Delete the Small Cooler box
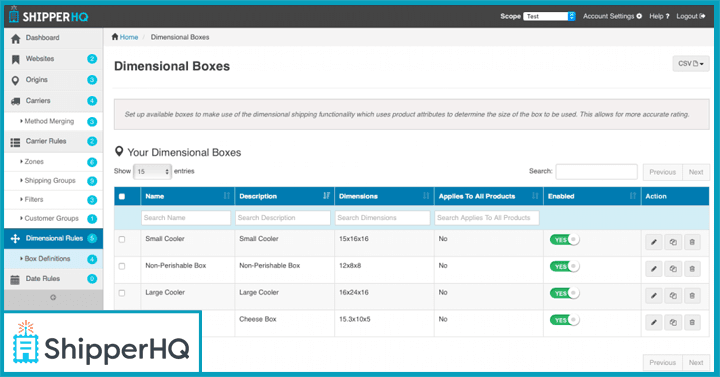This screenshot has height=377, width=720. click(x=692, y=242)
